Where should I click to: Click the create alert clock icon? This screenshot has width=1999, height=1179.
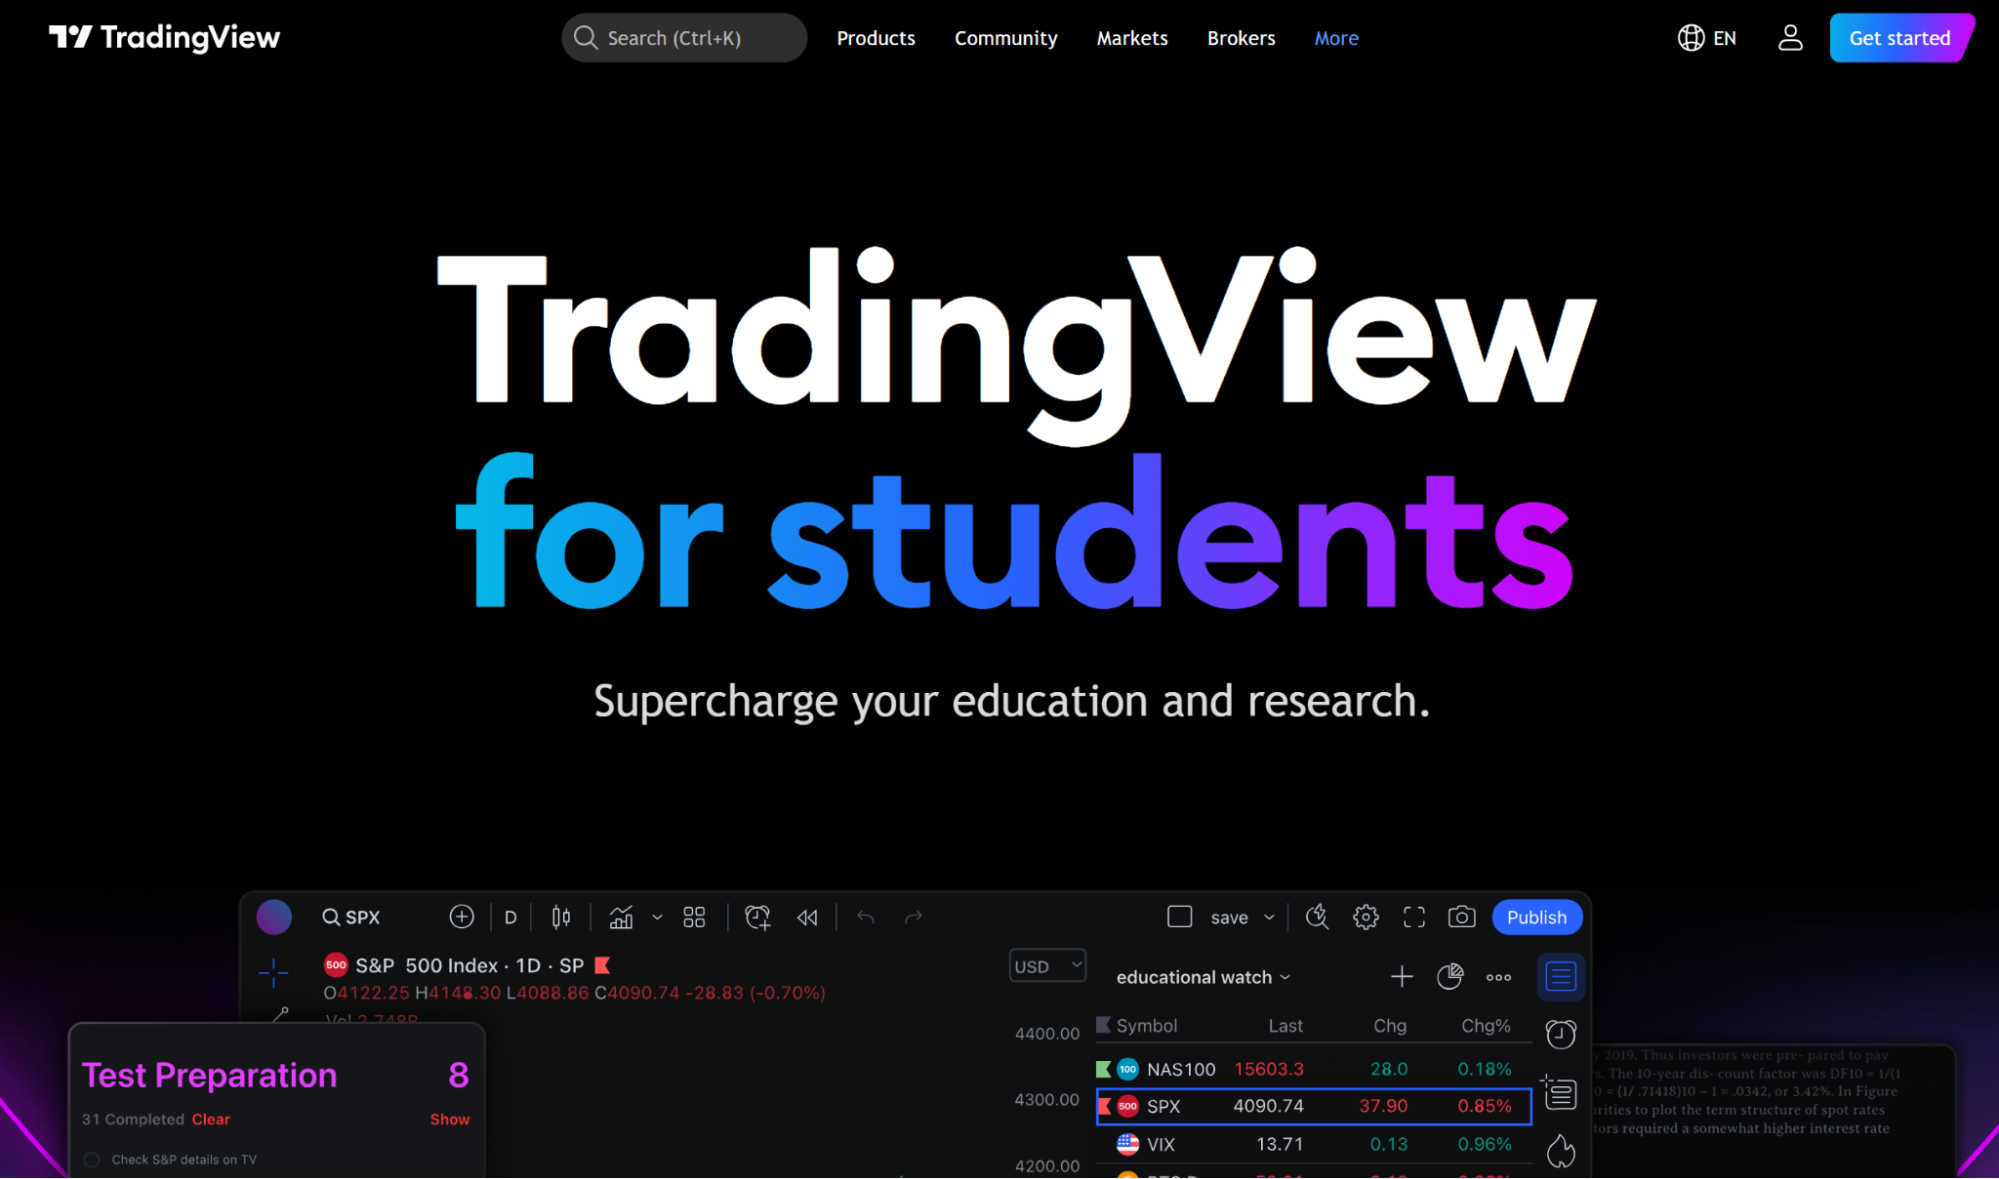tap(757, 917)
